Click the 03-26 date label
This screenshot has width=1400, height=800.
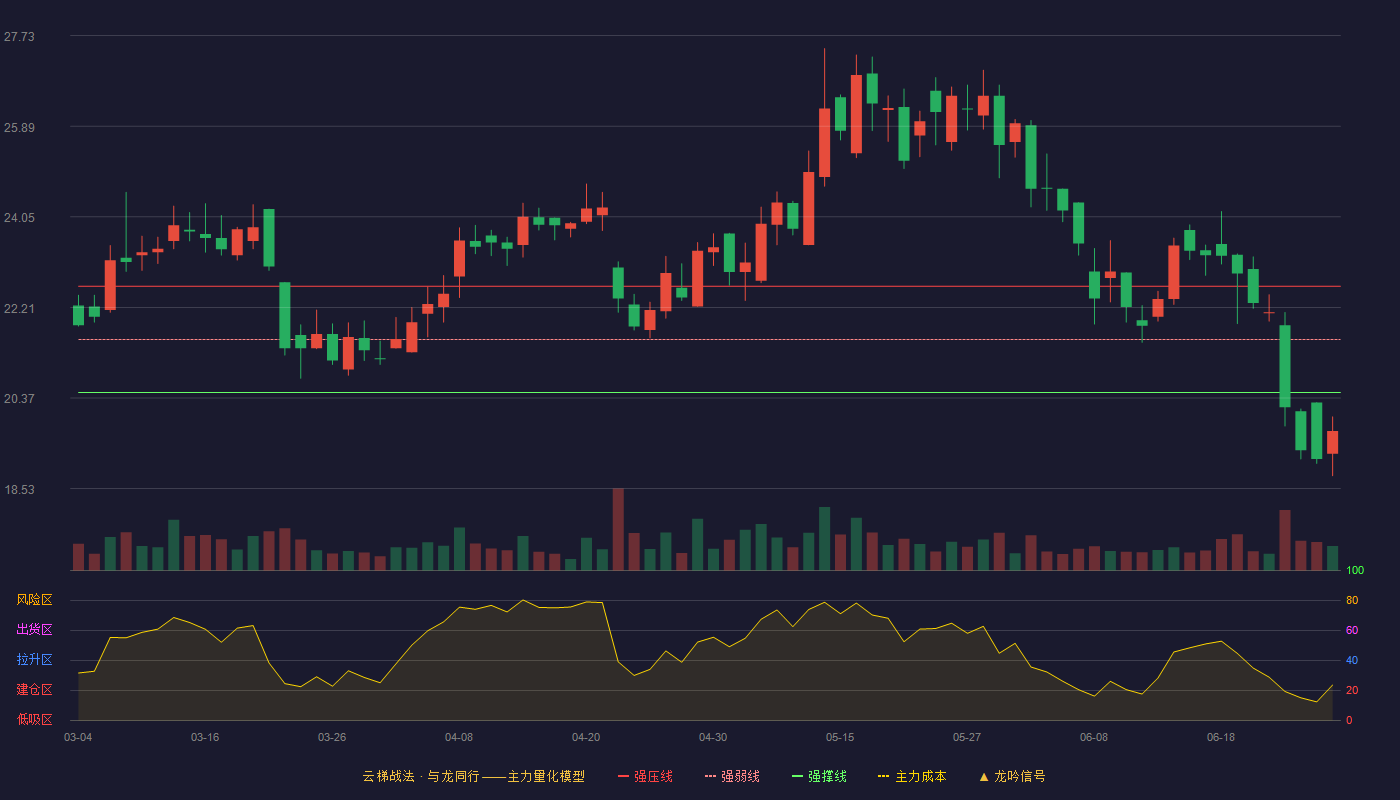point(332,737)
